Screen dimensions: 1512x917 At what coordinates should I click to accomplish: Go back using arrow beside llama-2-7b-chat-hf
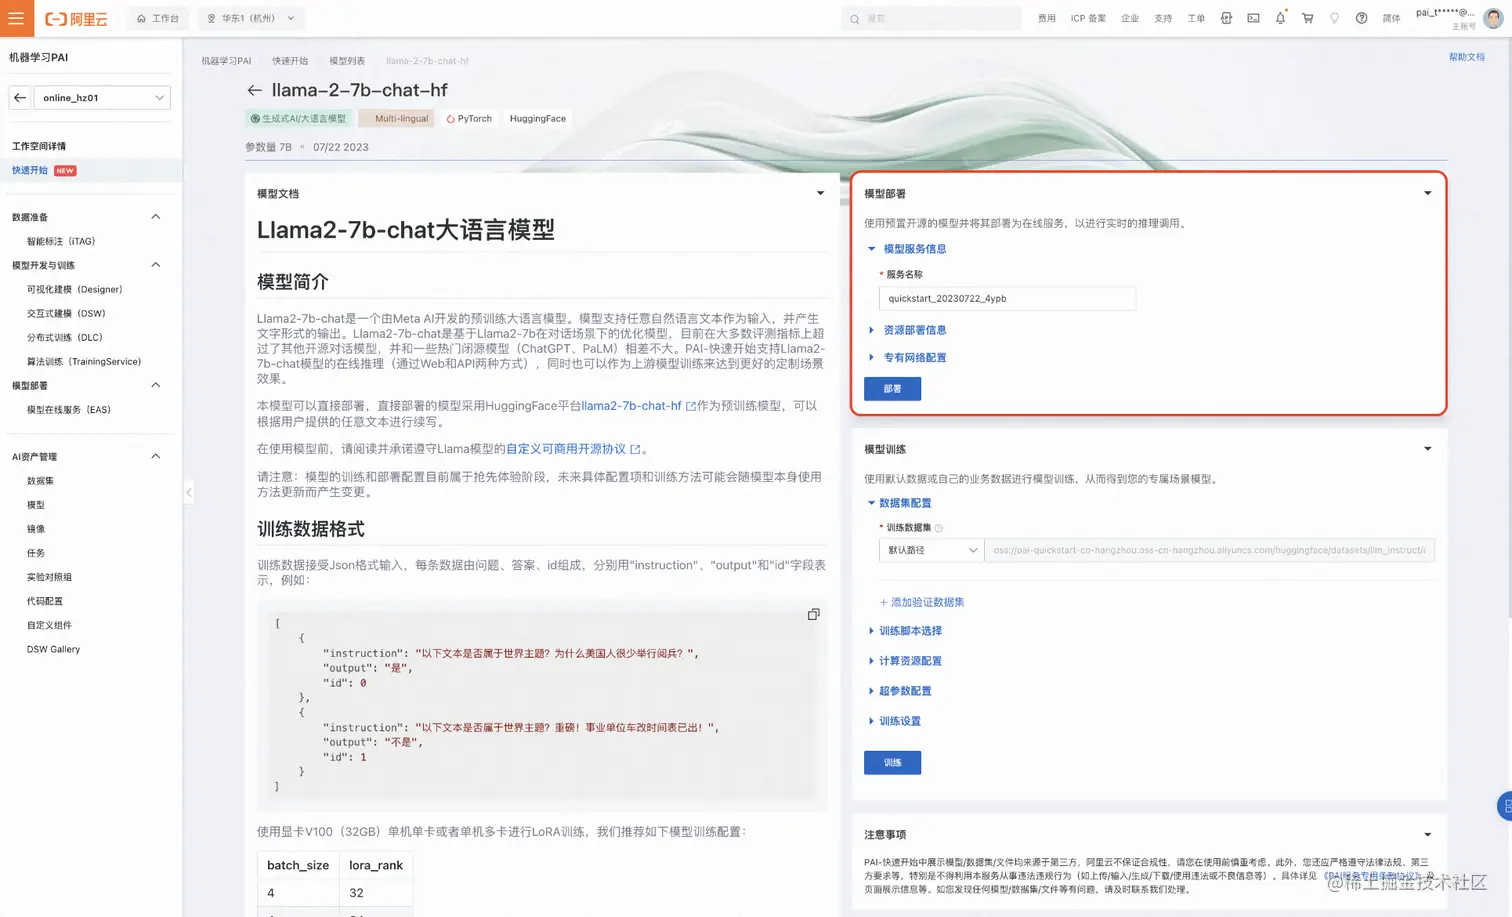254,90
